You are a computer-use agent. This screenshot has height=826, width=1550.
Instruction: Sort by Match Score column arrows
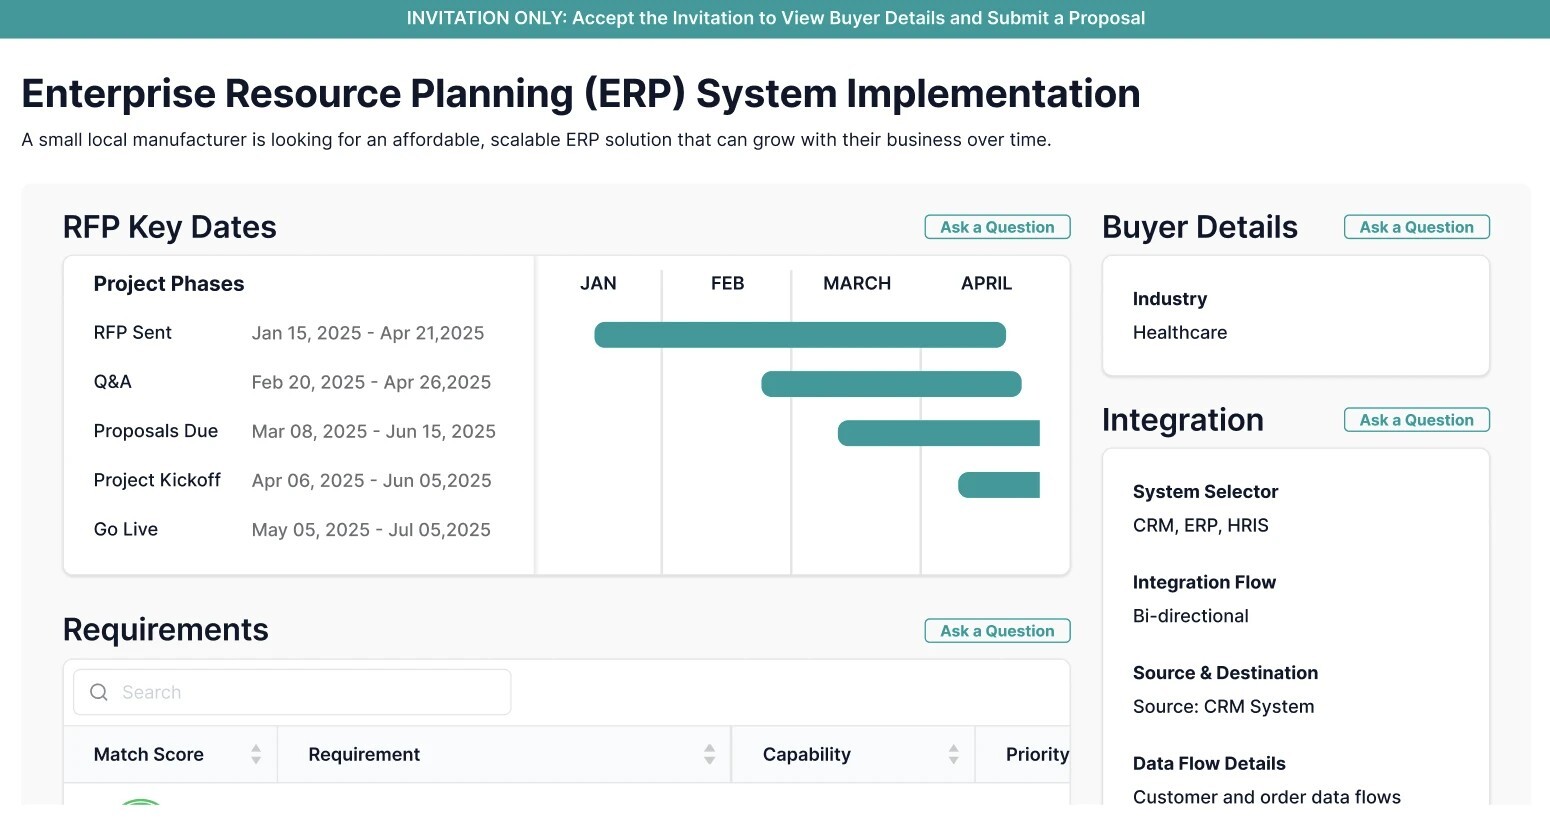(x=256, y=754)
